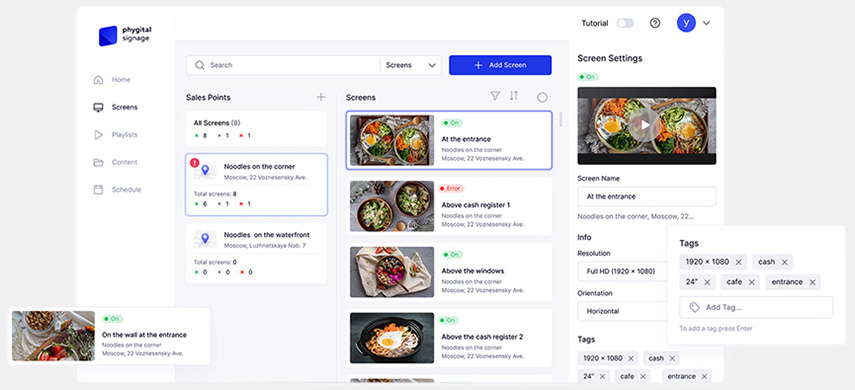The height and width of the screenshot is (390, 855).
Task: Select On the wall at the entrance card
Action: click(x=110, y=336)
